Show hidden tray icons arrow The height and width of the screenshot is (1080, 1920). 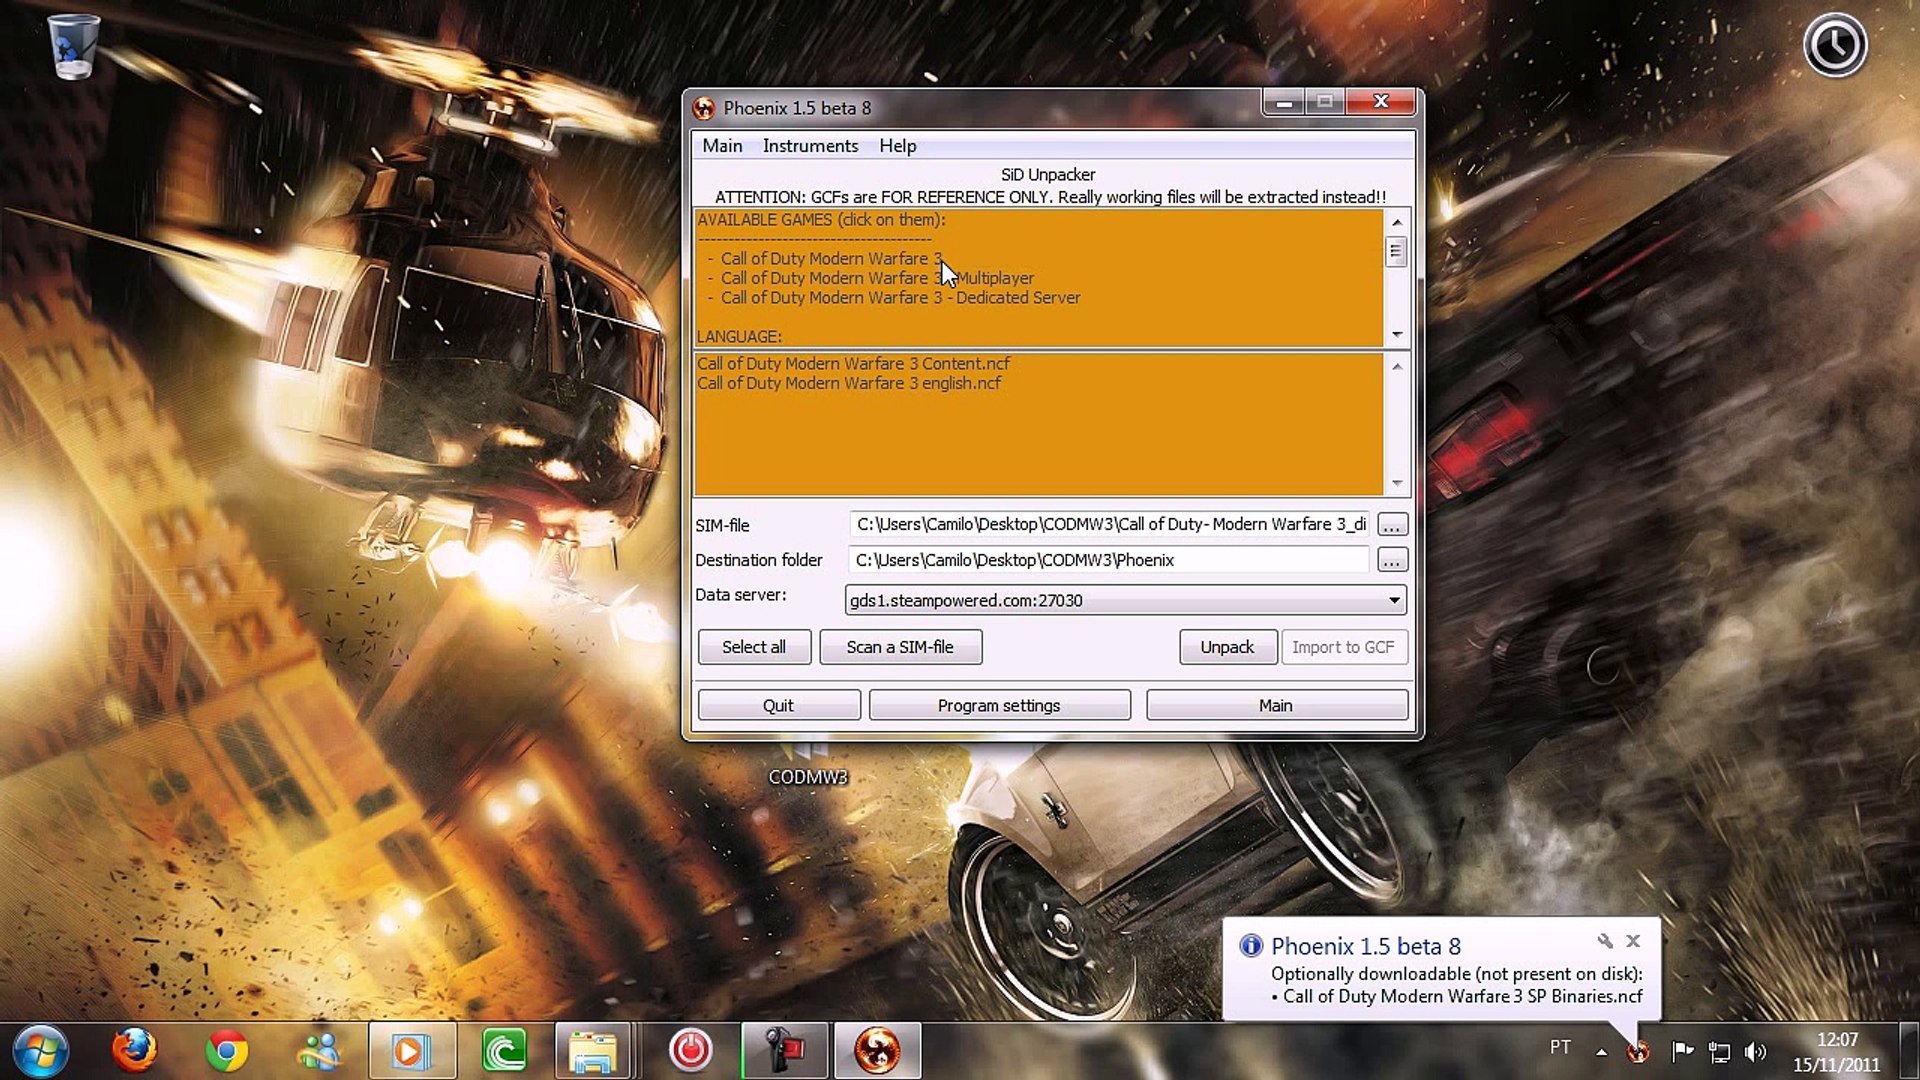click(x=1601, y=1051)
